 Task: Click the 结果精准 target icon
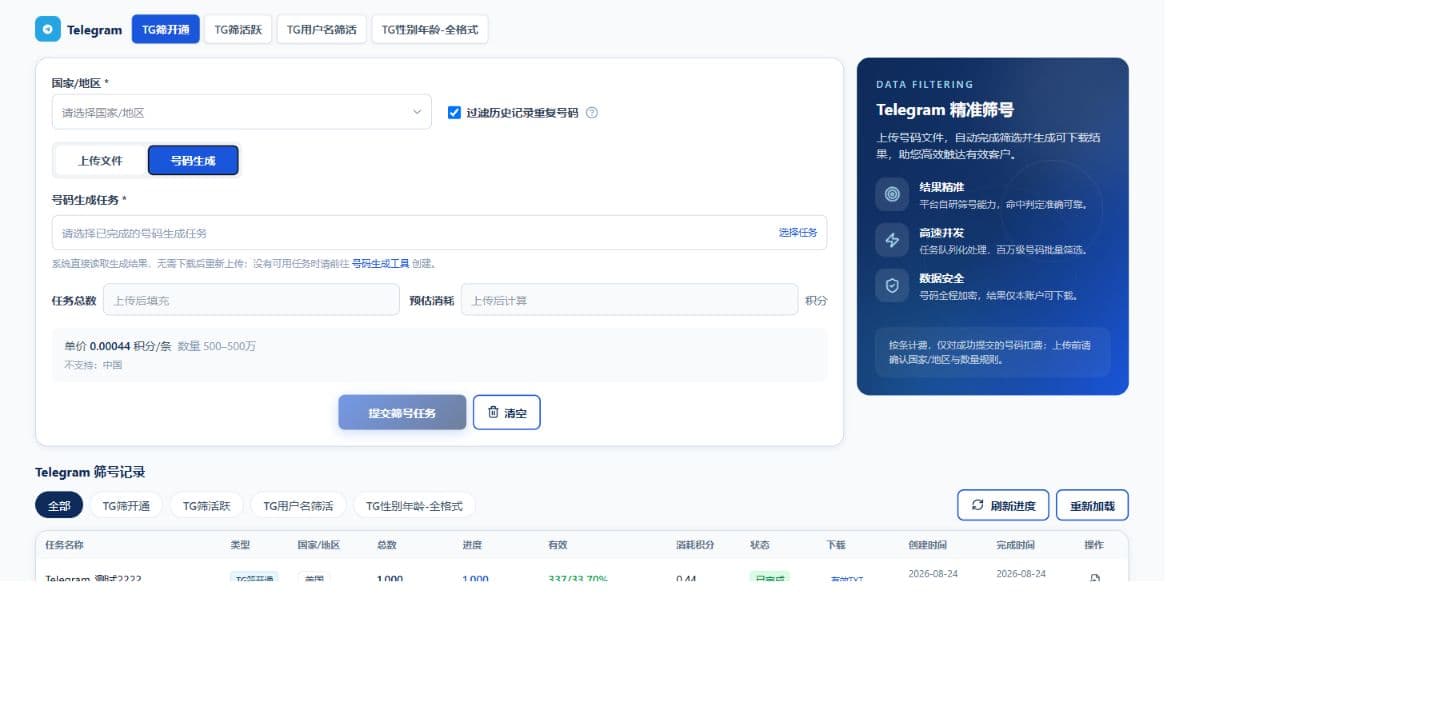892,194
